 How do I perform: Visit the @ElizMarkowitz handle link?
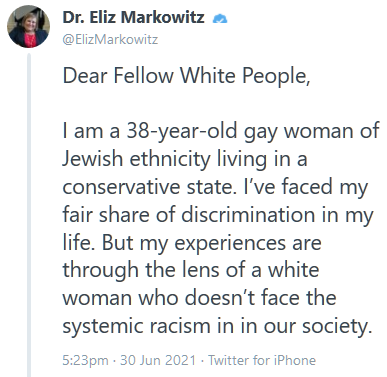point(110,40)
